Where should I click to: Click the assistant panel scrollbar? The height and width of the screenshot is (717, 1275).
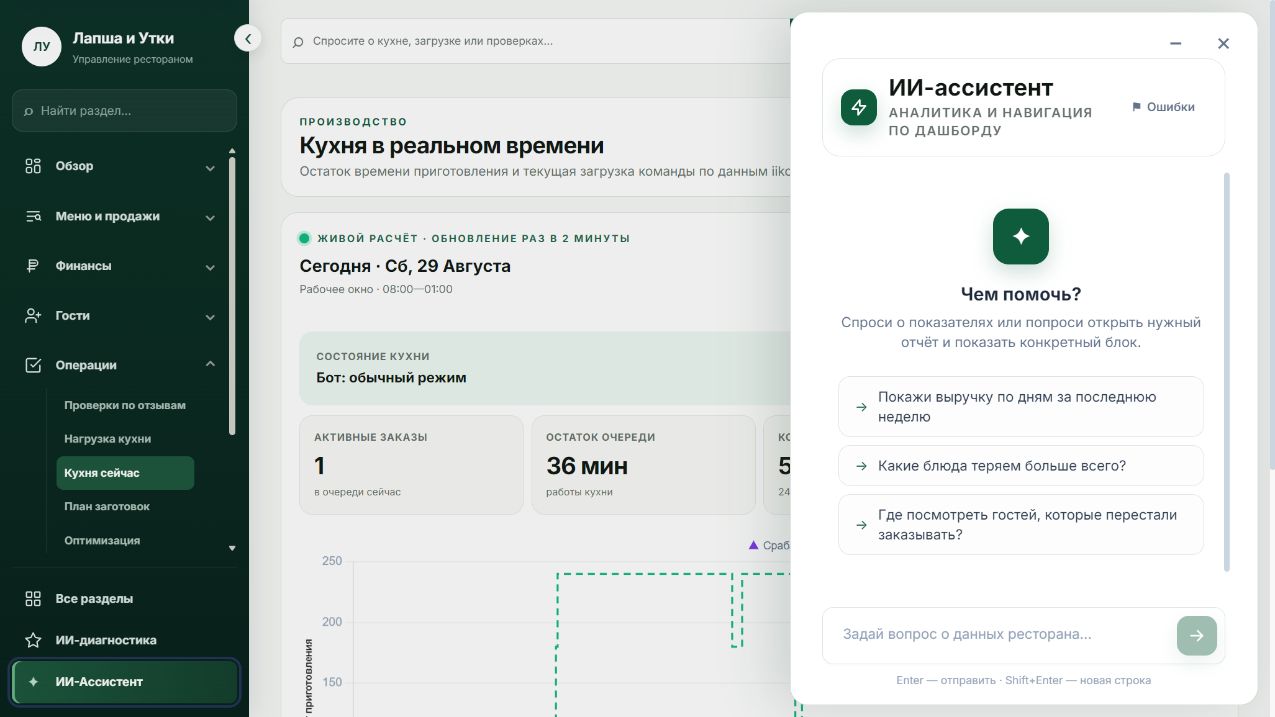click(x=1227, y=372)
